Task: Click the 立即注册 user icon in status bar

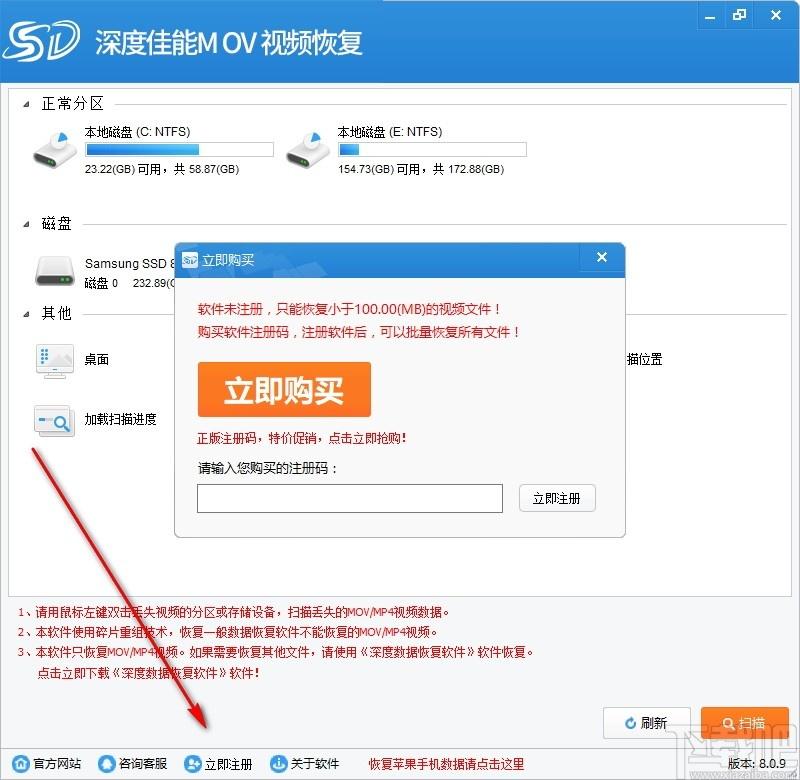Action: pyautogui.click(x=192, y=764)
